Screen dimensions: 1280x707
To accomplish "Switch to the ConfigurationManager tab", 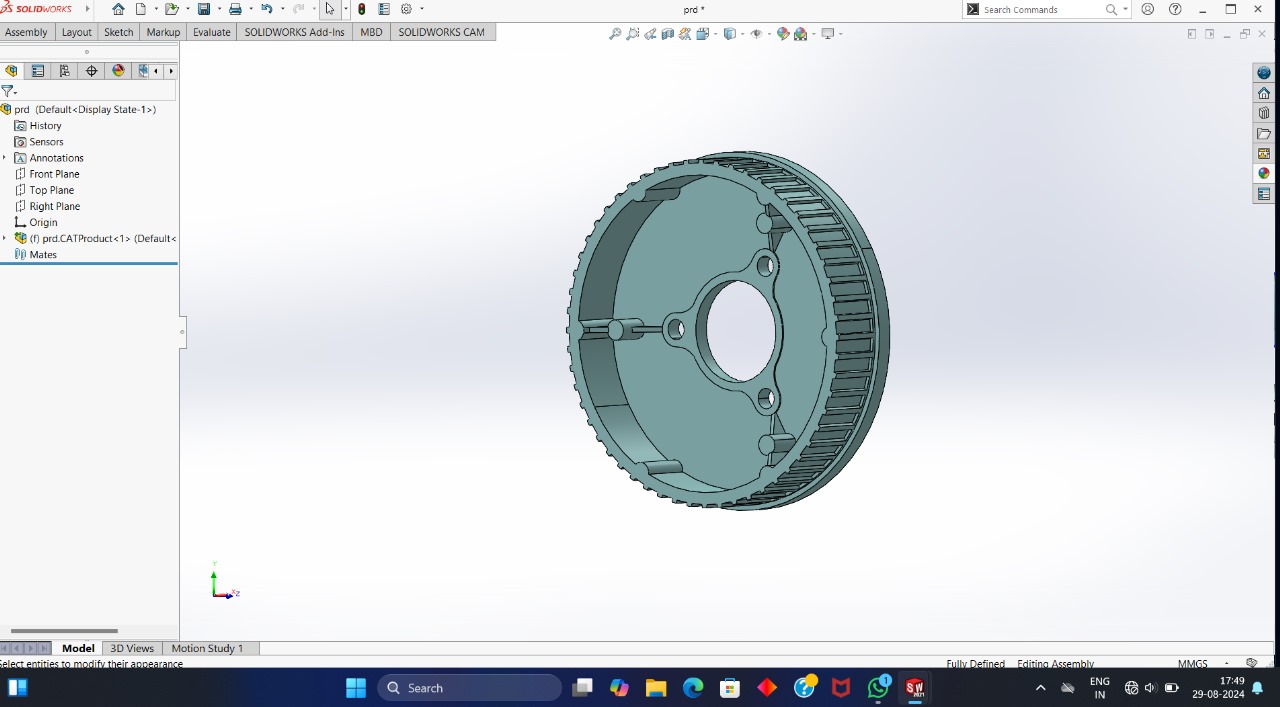I will 65,71.
